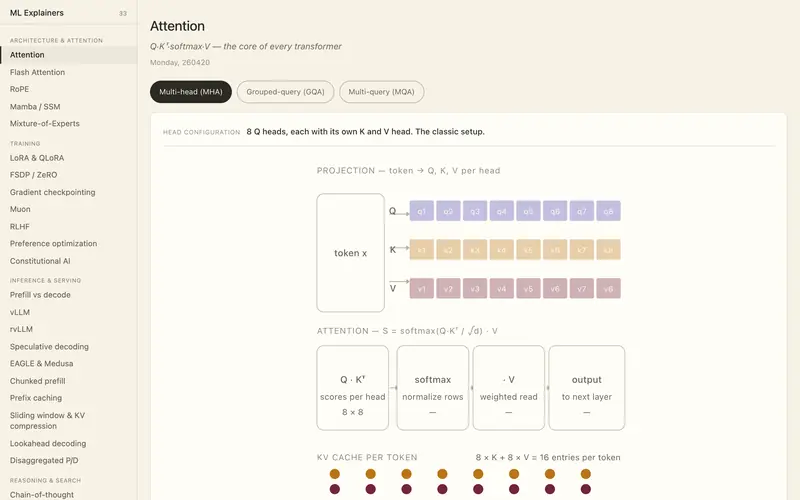The height and width of the screenshot is (500, 800).
Task: Activate the Multi-head (MHA) pill
Action: [191, 92]
